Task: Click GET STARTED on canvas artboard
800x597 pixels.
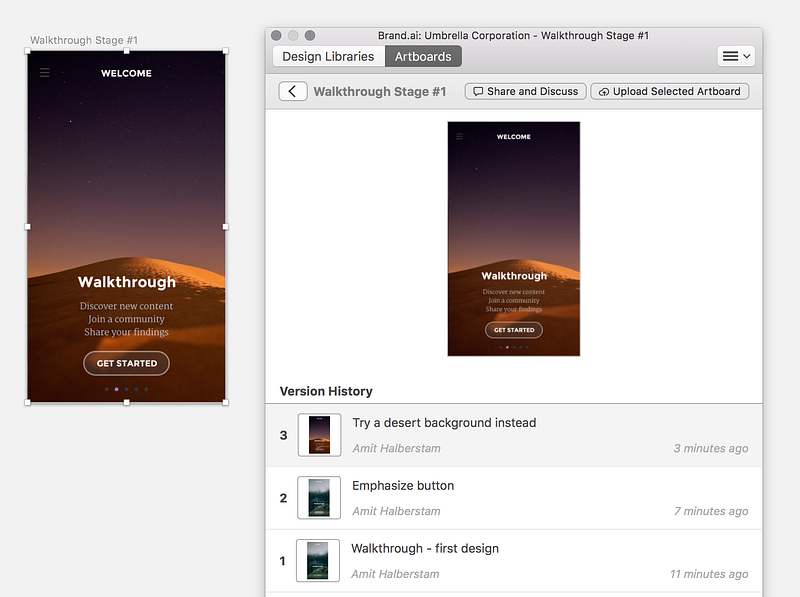Action: point(127,363)
